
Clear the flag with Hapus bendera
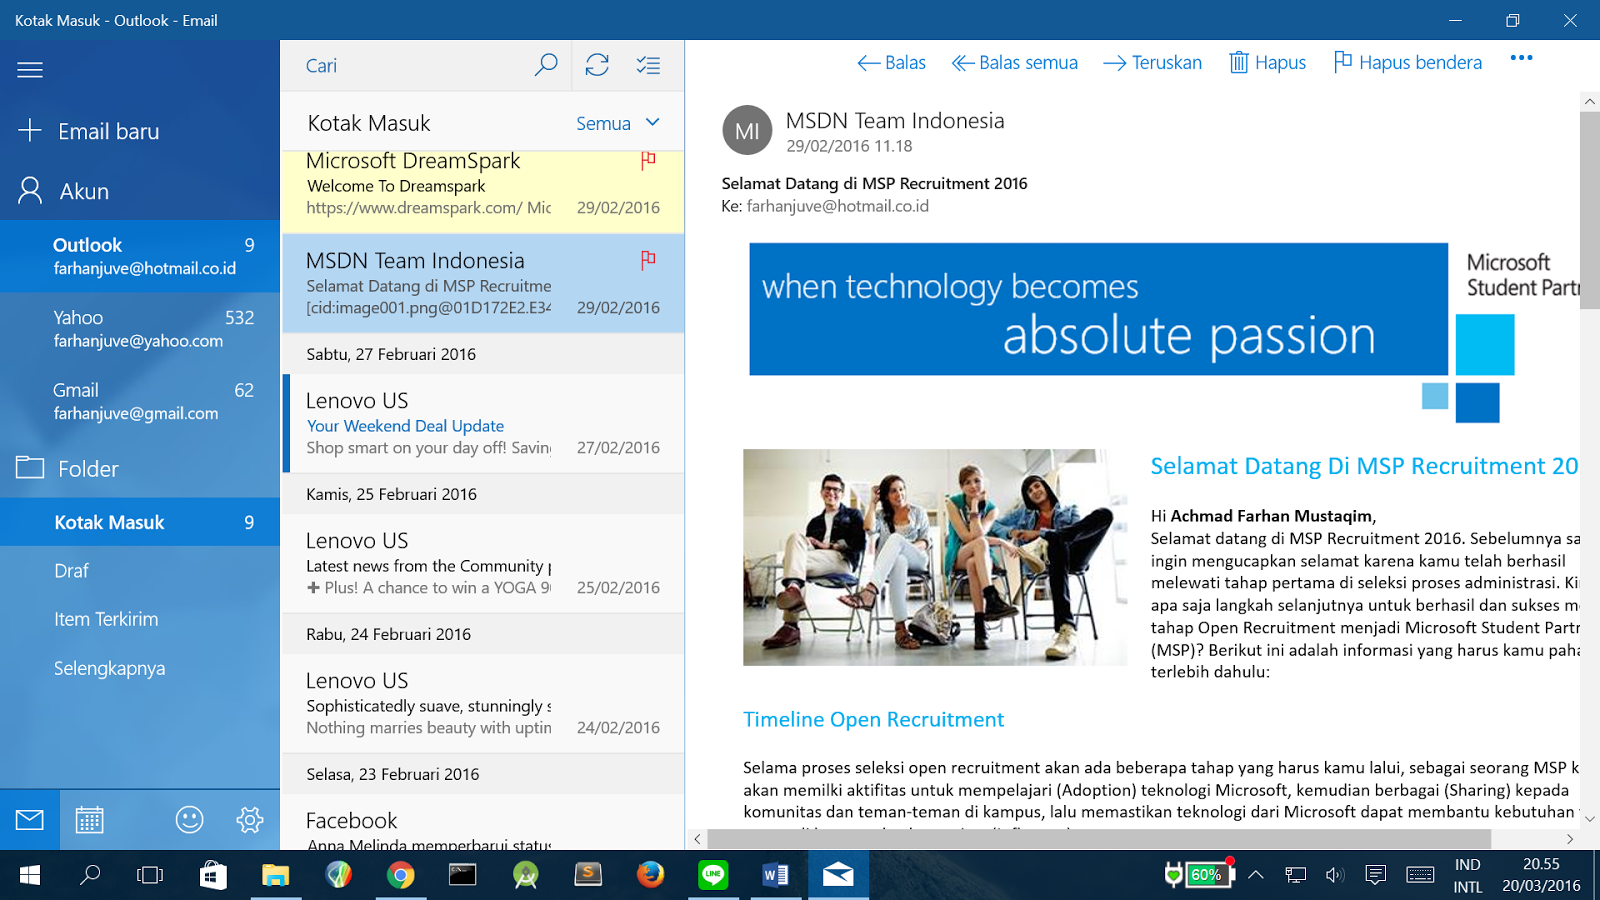click(x=1408, y=63)
